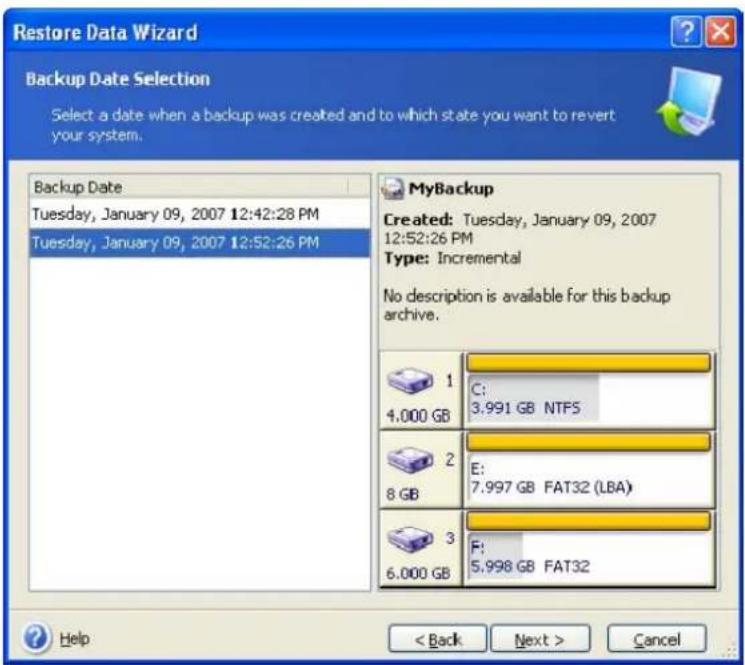Click the disk 3 drive icon

coord(410,539)
